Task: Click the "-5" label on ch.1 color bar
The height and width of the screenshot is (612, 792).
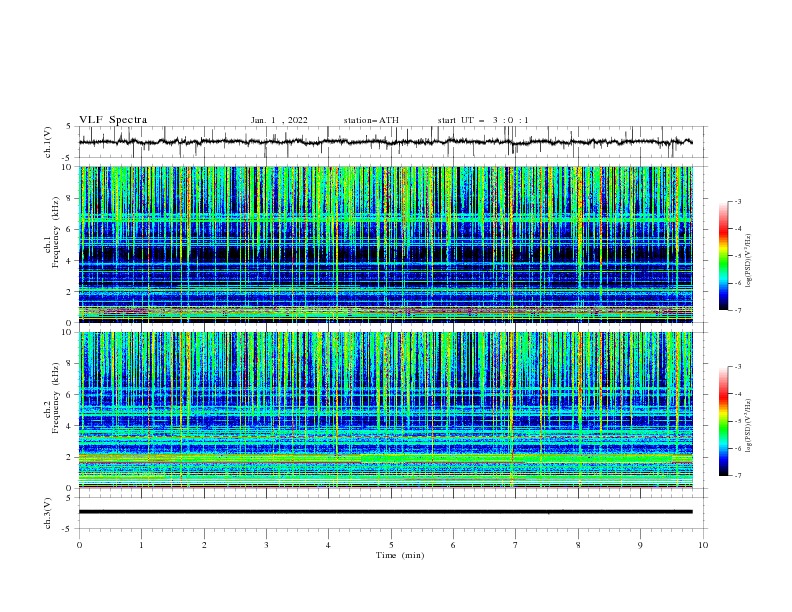Action: (737, 256)
